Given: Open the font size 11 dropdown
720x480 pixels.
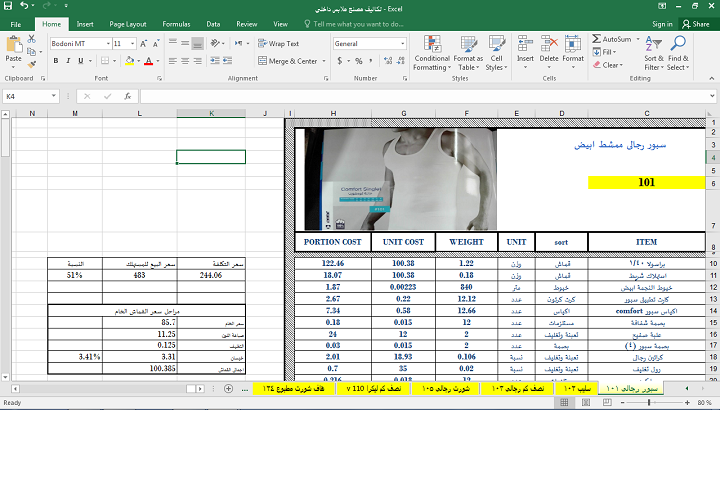Looking at the screenshot, I should [x=133, y=44].
